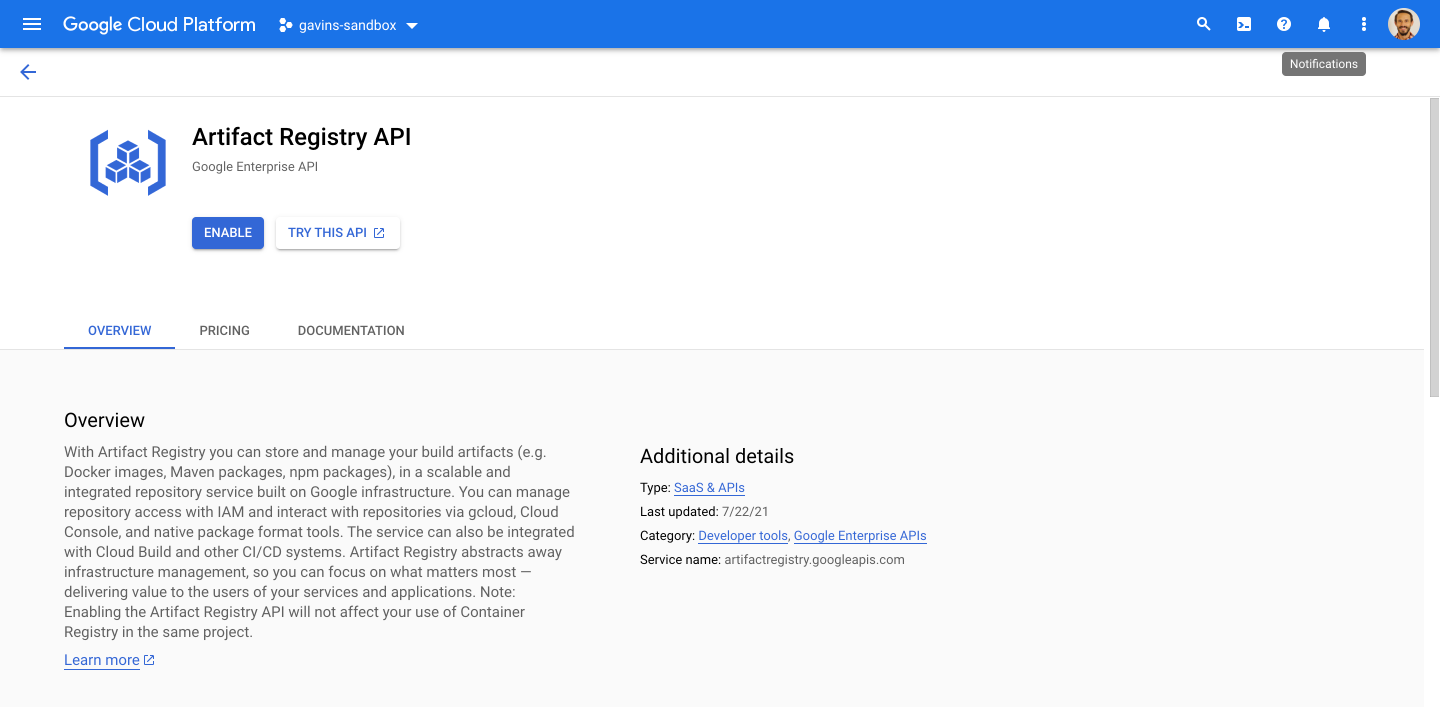Switch to the Pricing tab
This screenshot has width=1440, height=707.
click(x=224, y=330)
